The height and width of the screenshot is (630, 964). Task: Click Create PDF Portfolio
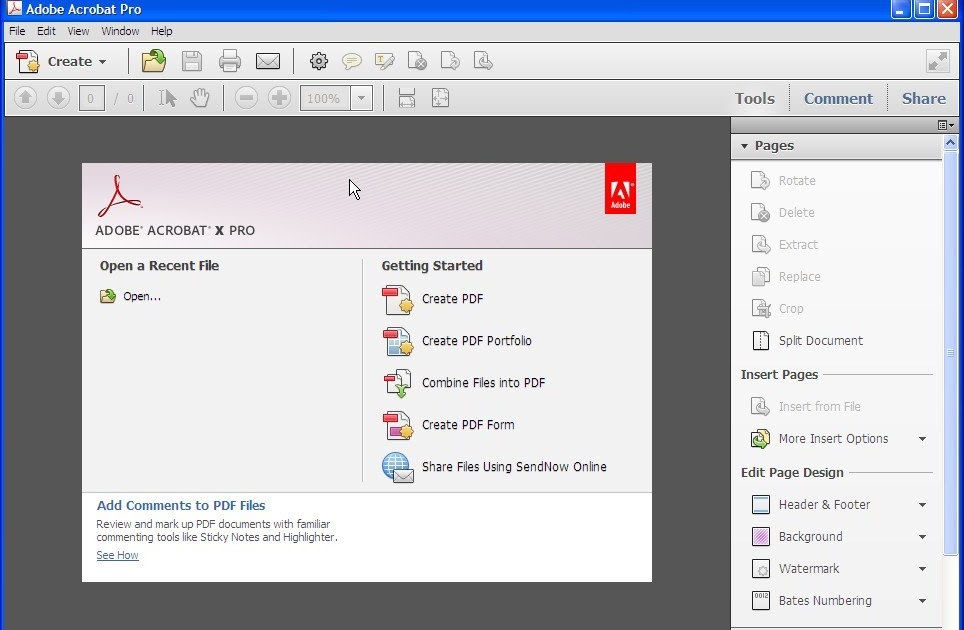(457, 341)
